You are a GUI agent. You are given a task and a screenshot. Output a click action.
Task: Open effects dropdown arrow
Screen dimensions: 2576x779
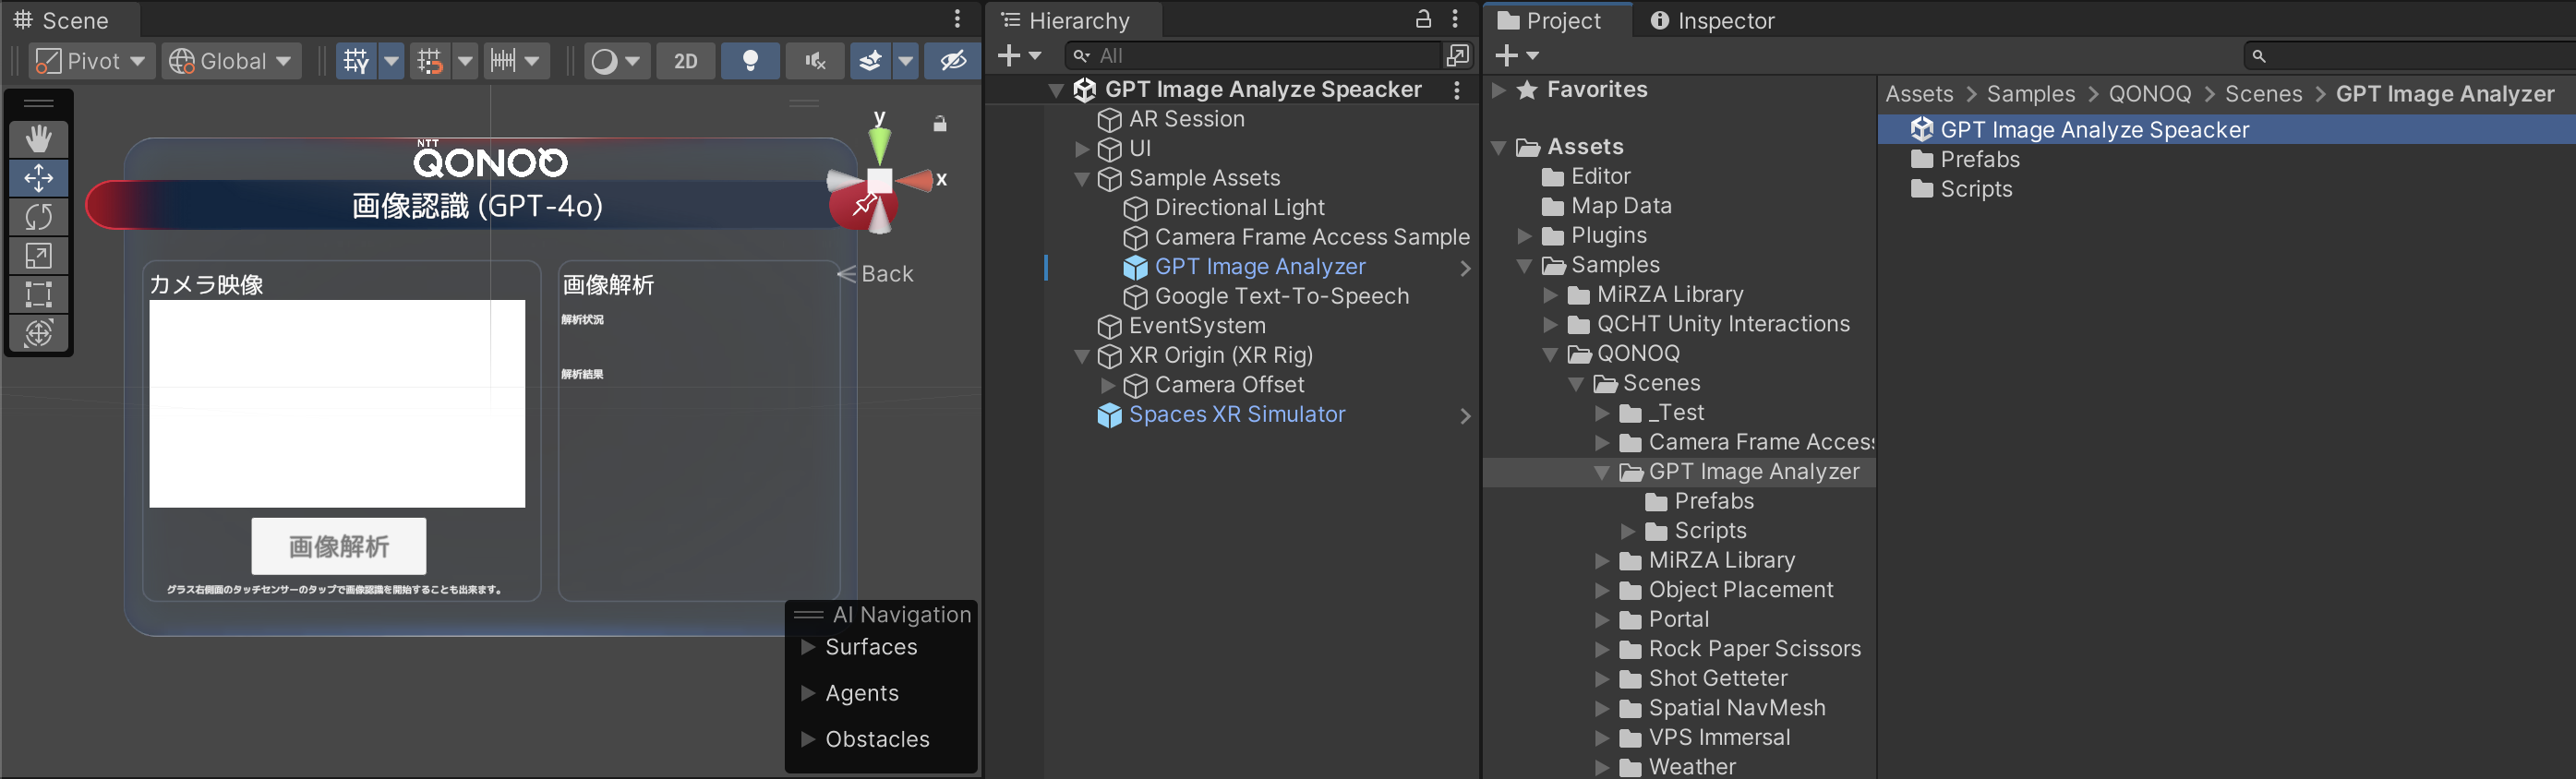906,61
